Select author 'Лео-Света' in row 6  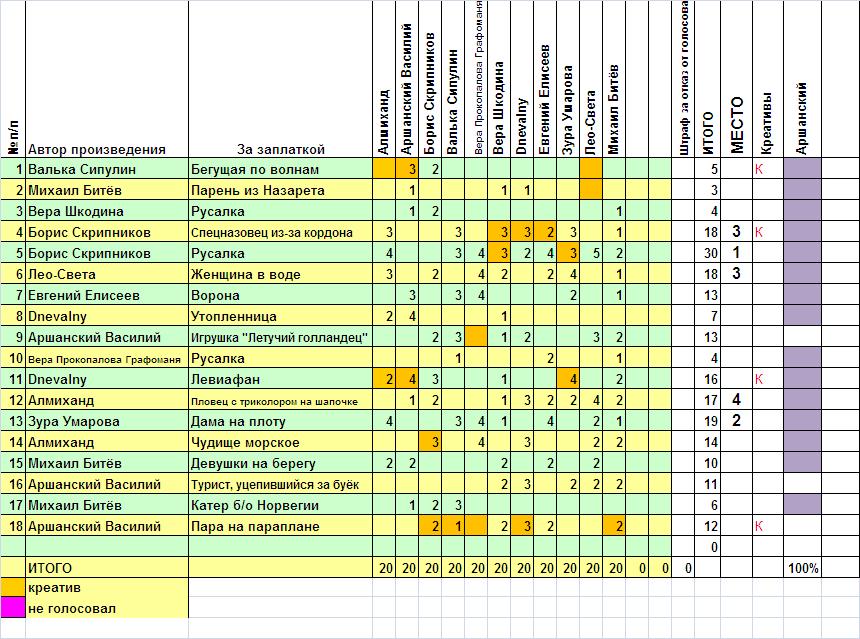pyautogui.click(x=107, y=274)
